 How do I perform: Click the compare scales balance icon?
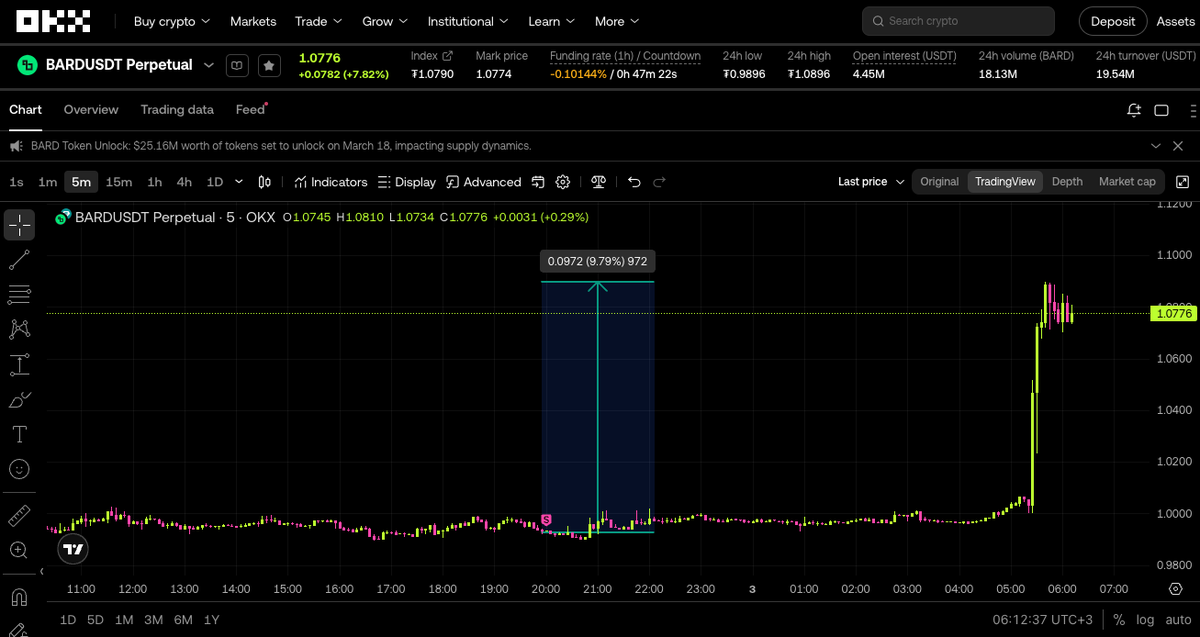(x=599, y=182)
